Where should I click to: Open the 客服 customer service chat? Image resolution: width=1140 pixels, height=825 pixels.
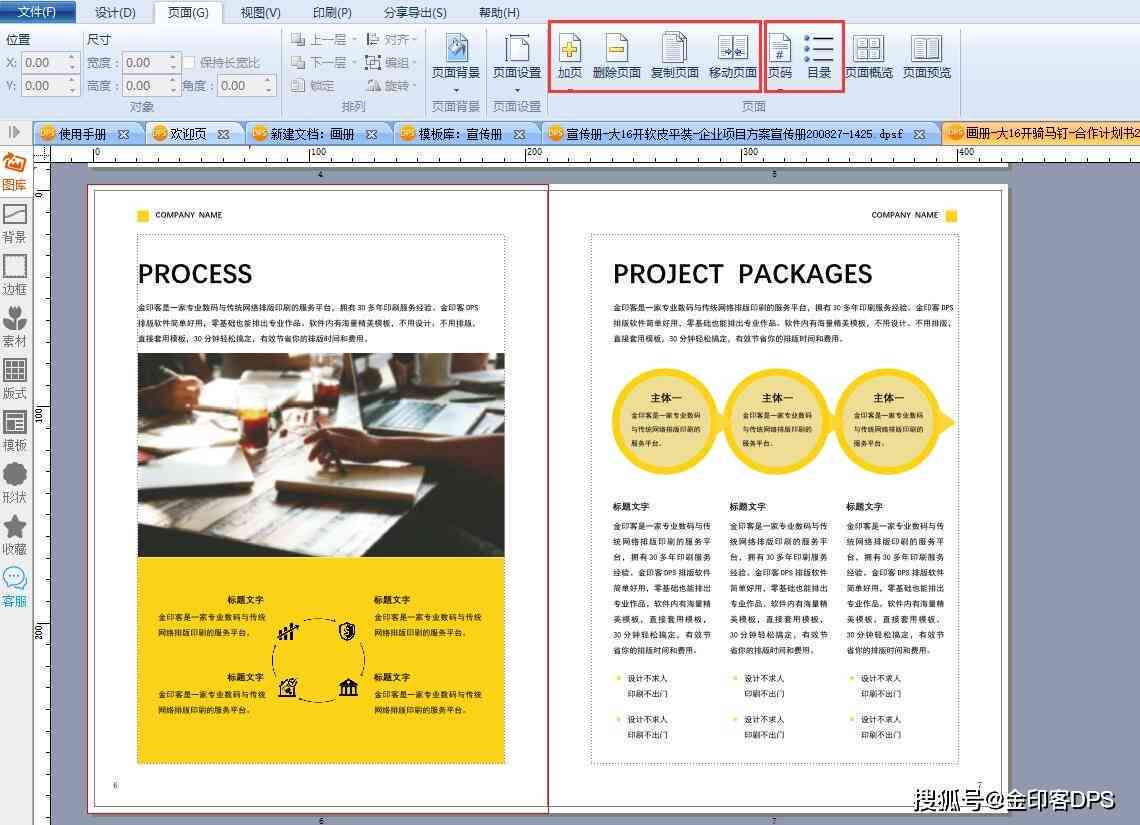pos(15,587)
